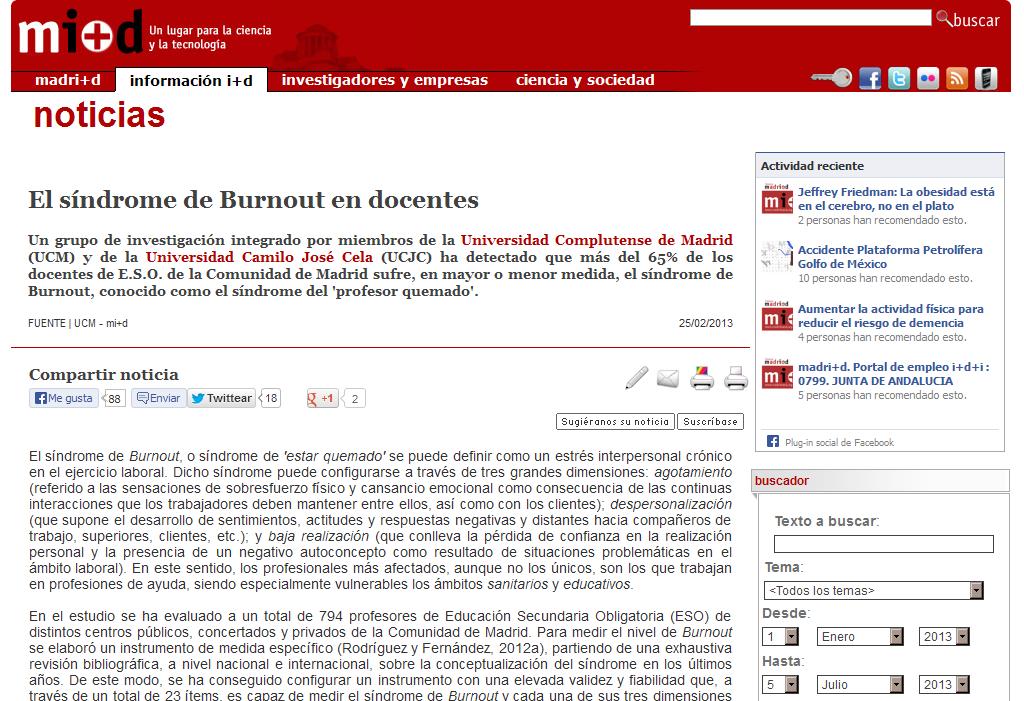Click the tweet count 18
The height and width of the screenshot is (701, 1024).
click(270, 398)
